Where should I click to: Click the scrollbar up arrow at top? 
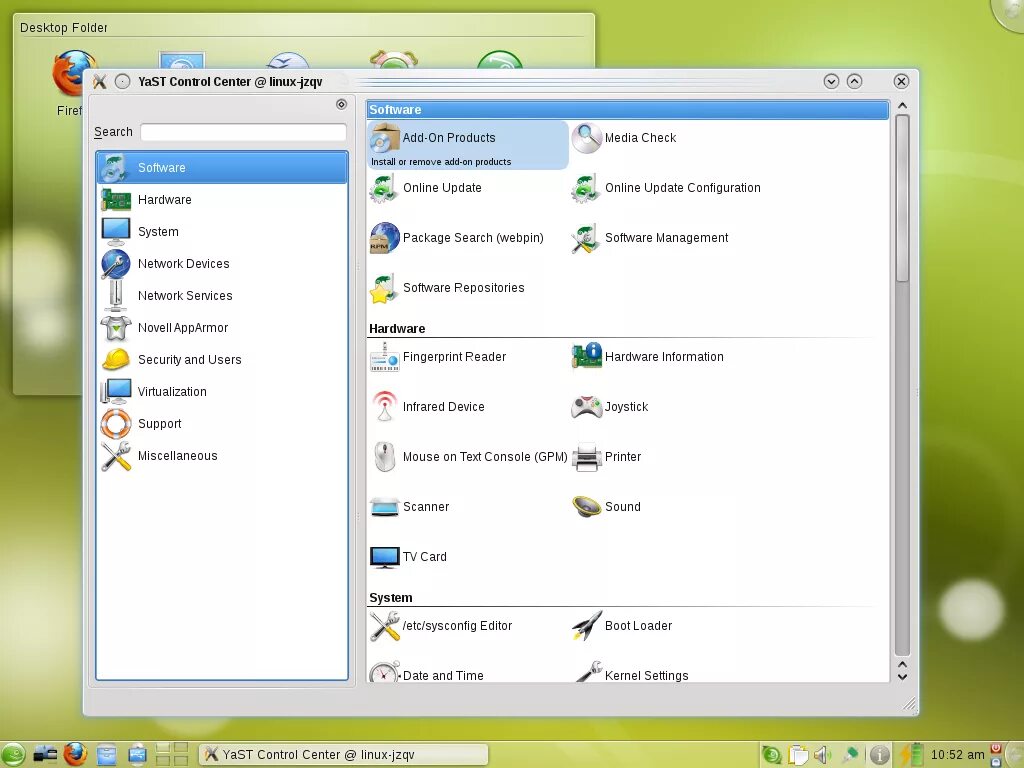click(902, 106)
